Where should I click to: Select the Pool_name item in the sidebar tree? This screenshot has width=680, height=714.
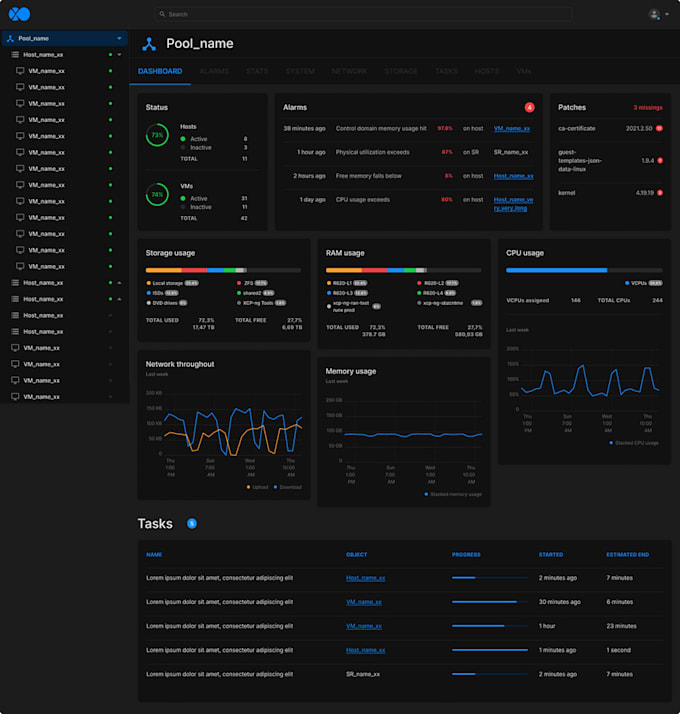34,38
